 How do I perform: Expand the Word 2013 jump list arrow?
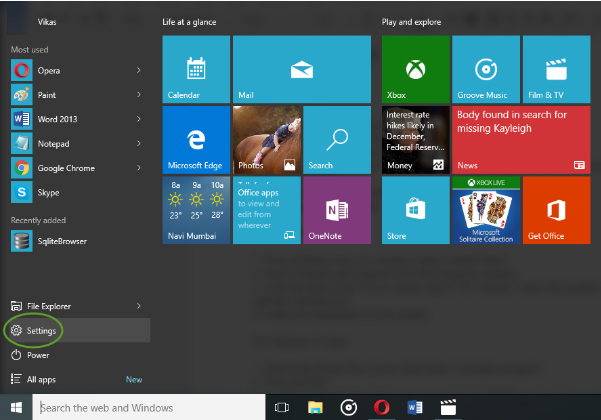[x=139, y=119]
